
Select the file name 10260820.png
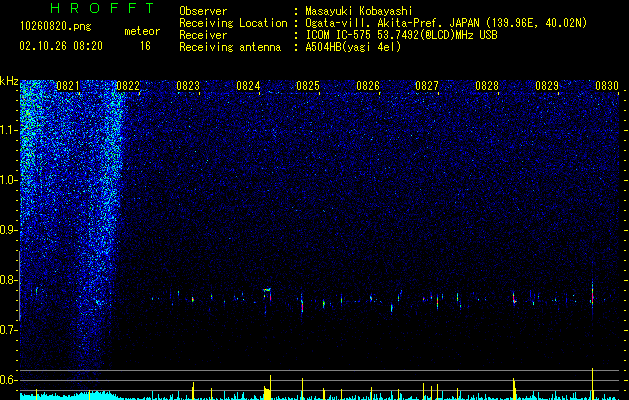[56, 27]
